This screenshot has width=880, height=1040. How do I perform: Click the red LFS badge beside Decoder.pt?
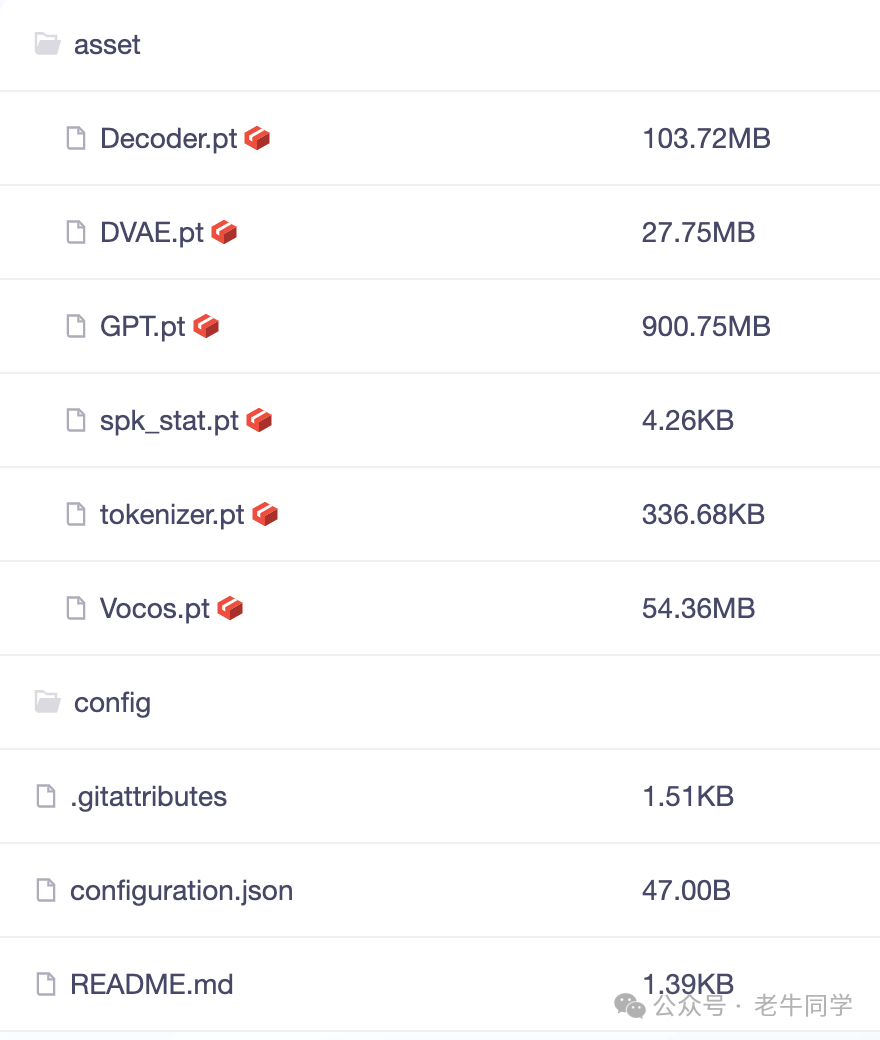257,139
